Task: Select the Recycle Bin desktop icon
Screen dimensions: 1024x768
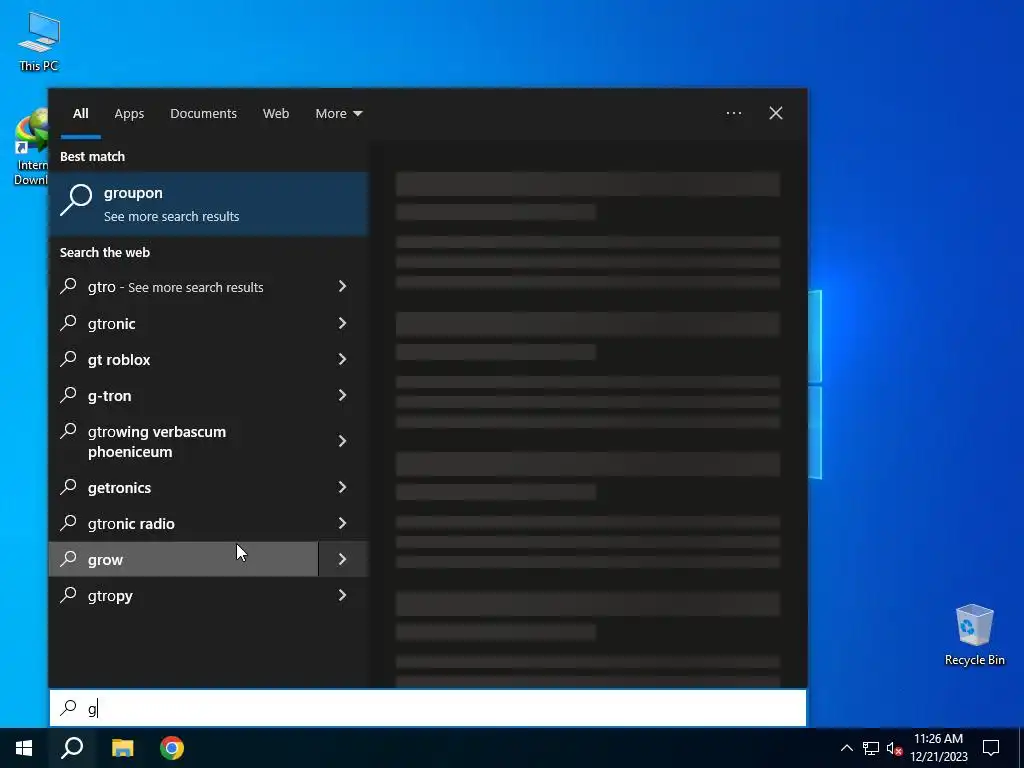Action: point(974,634)
